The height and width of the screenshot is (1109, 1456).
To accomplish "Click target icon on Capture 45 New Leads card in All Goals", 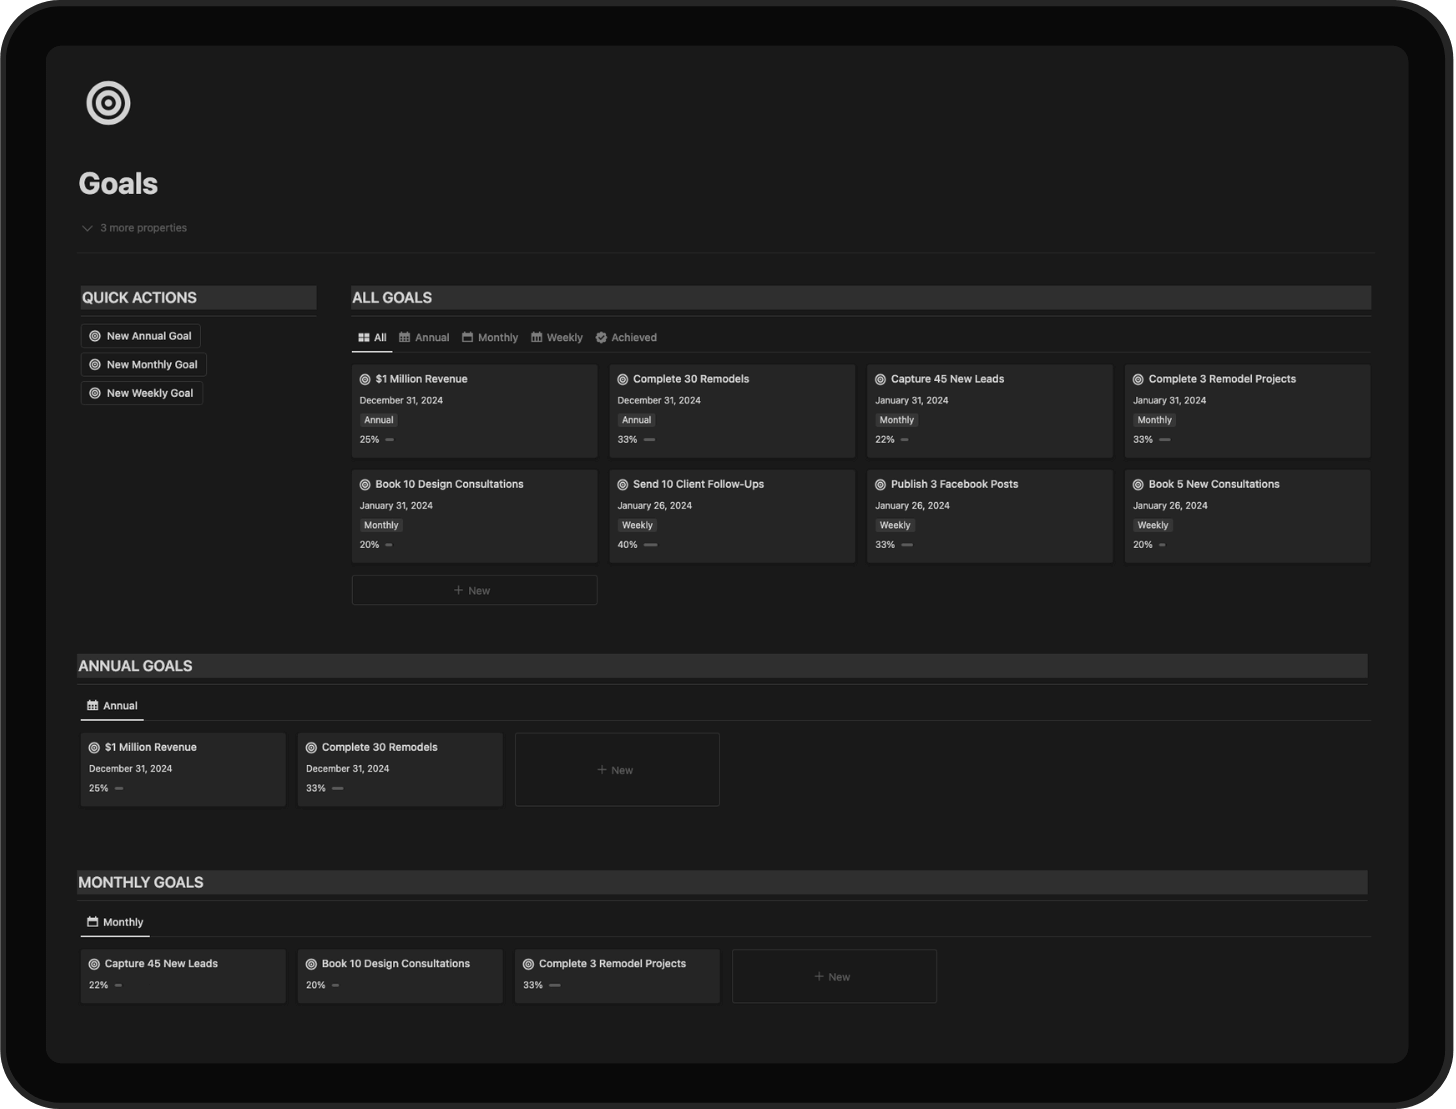I will (880, 380).
